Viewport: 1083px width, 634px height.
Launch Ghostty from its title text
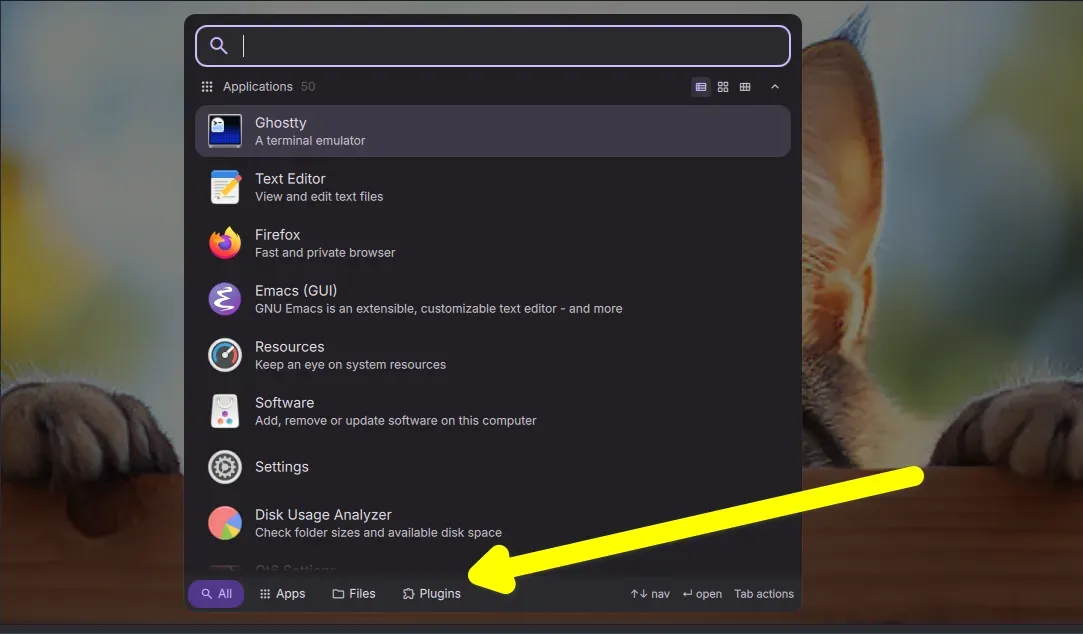point(280,123)
